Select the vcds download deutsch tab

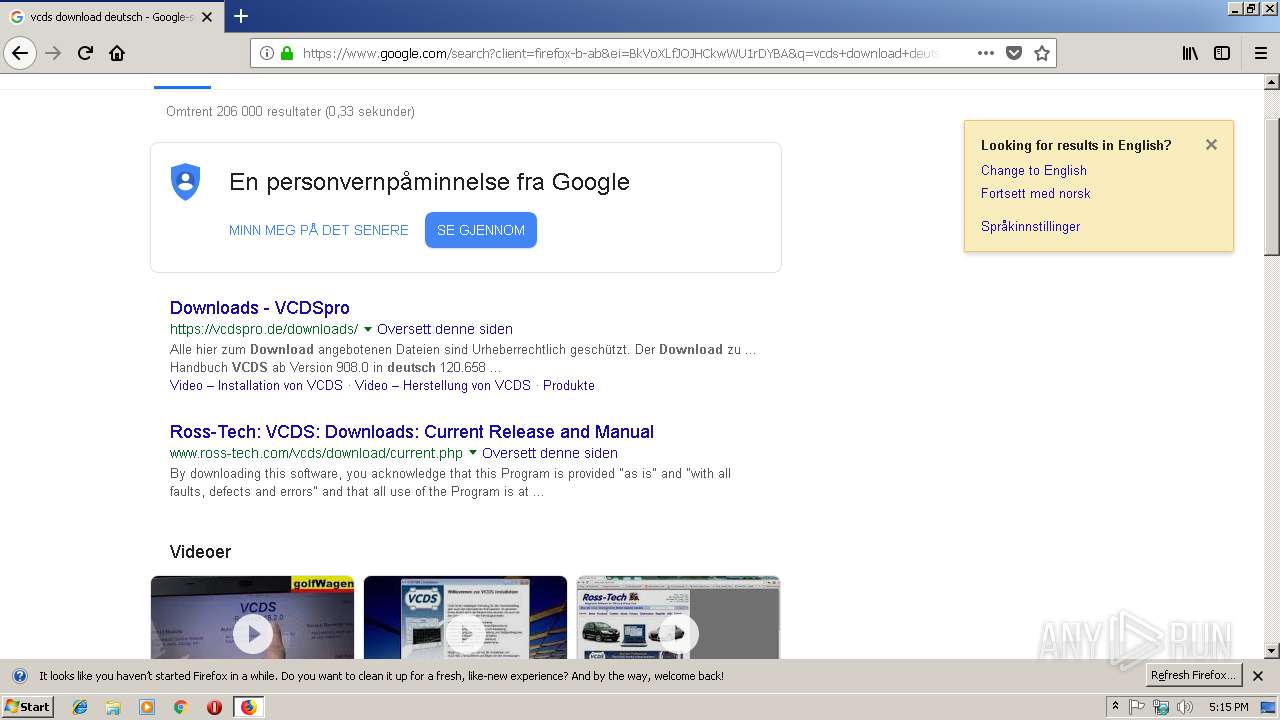(111, 17)
